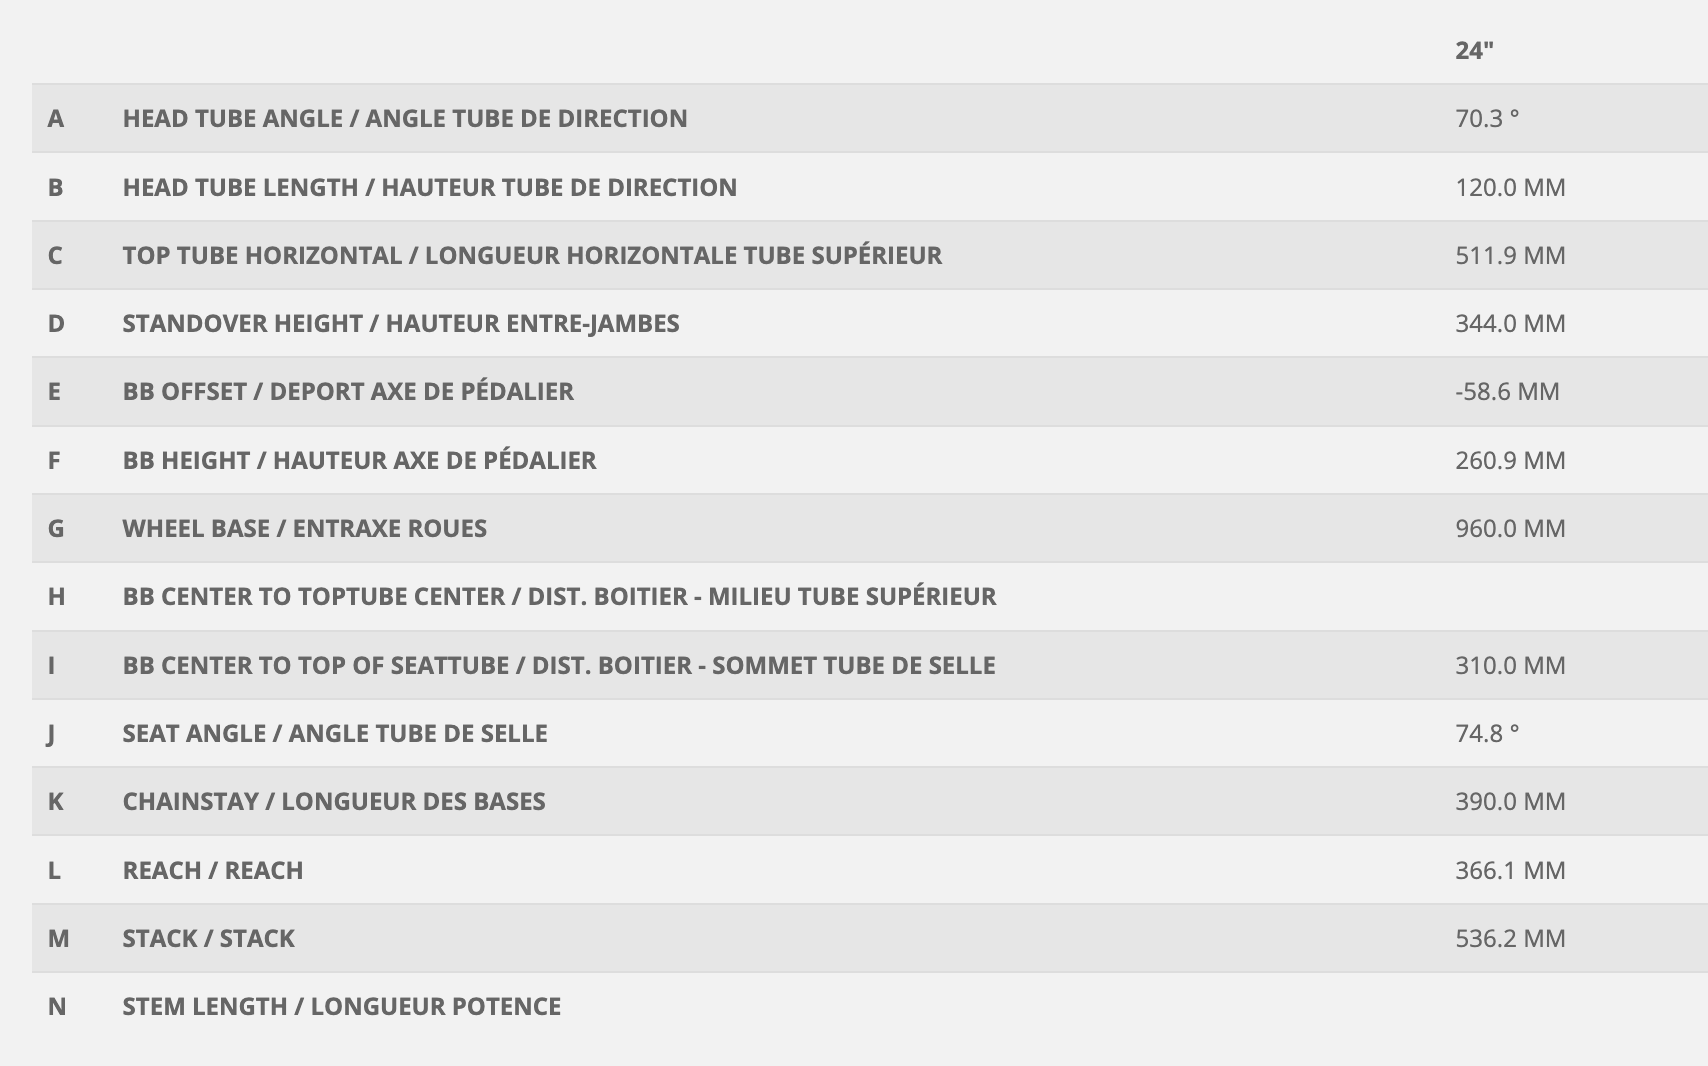Click the 344.0 MM standover value

1510,323
